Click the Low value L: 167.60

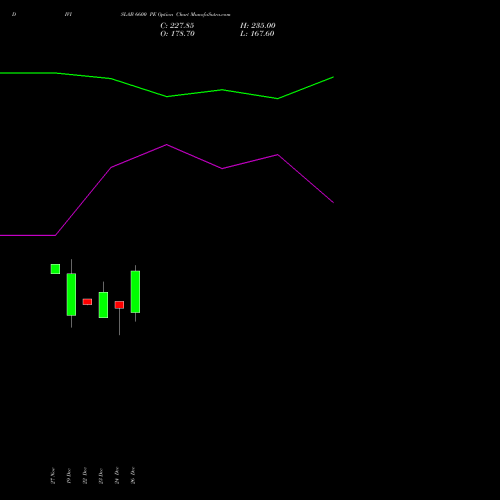[257, 34]
